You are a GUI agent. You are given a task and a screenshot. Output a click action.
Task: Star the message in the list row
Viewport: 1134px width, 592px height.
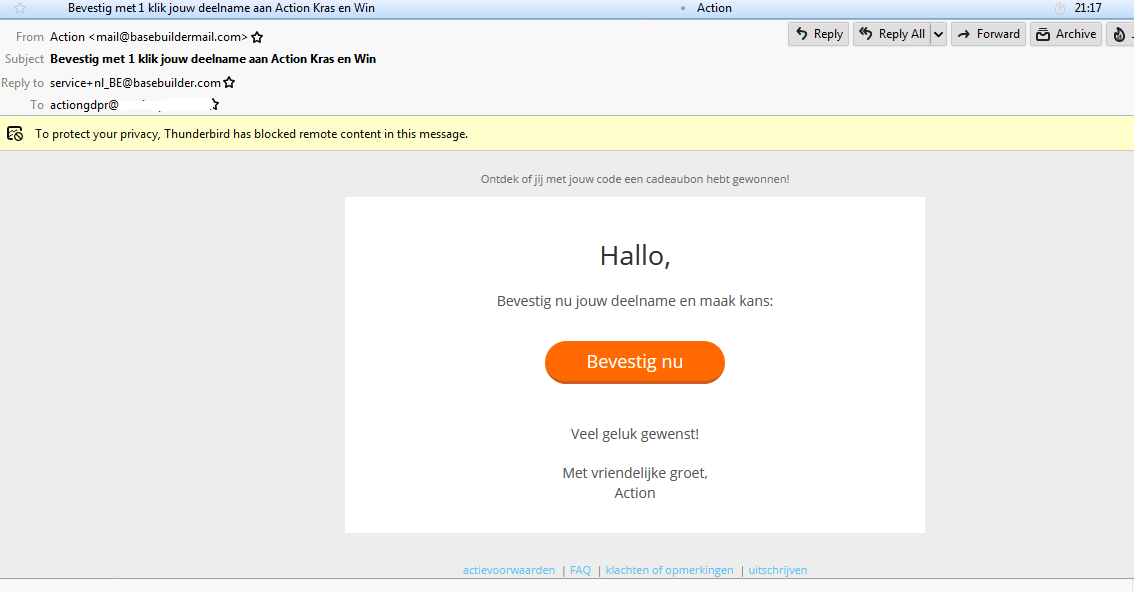20,8
